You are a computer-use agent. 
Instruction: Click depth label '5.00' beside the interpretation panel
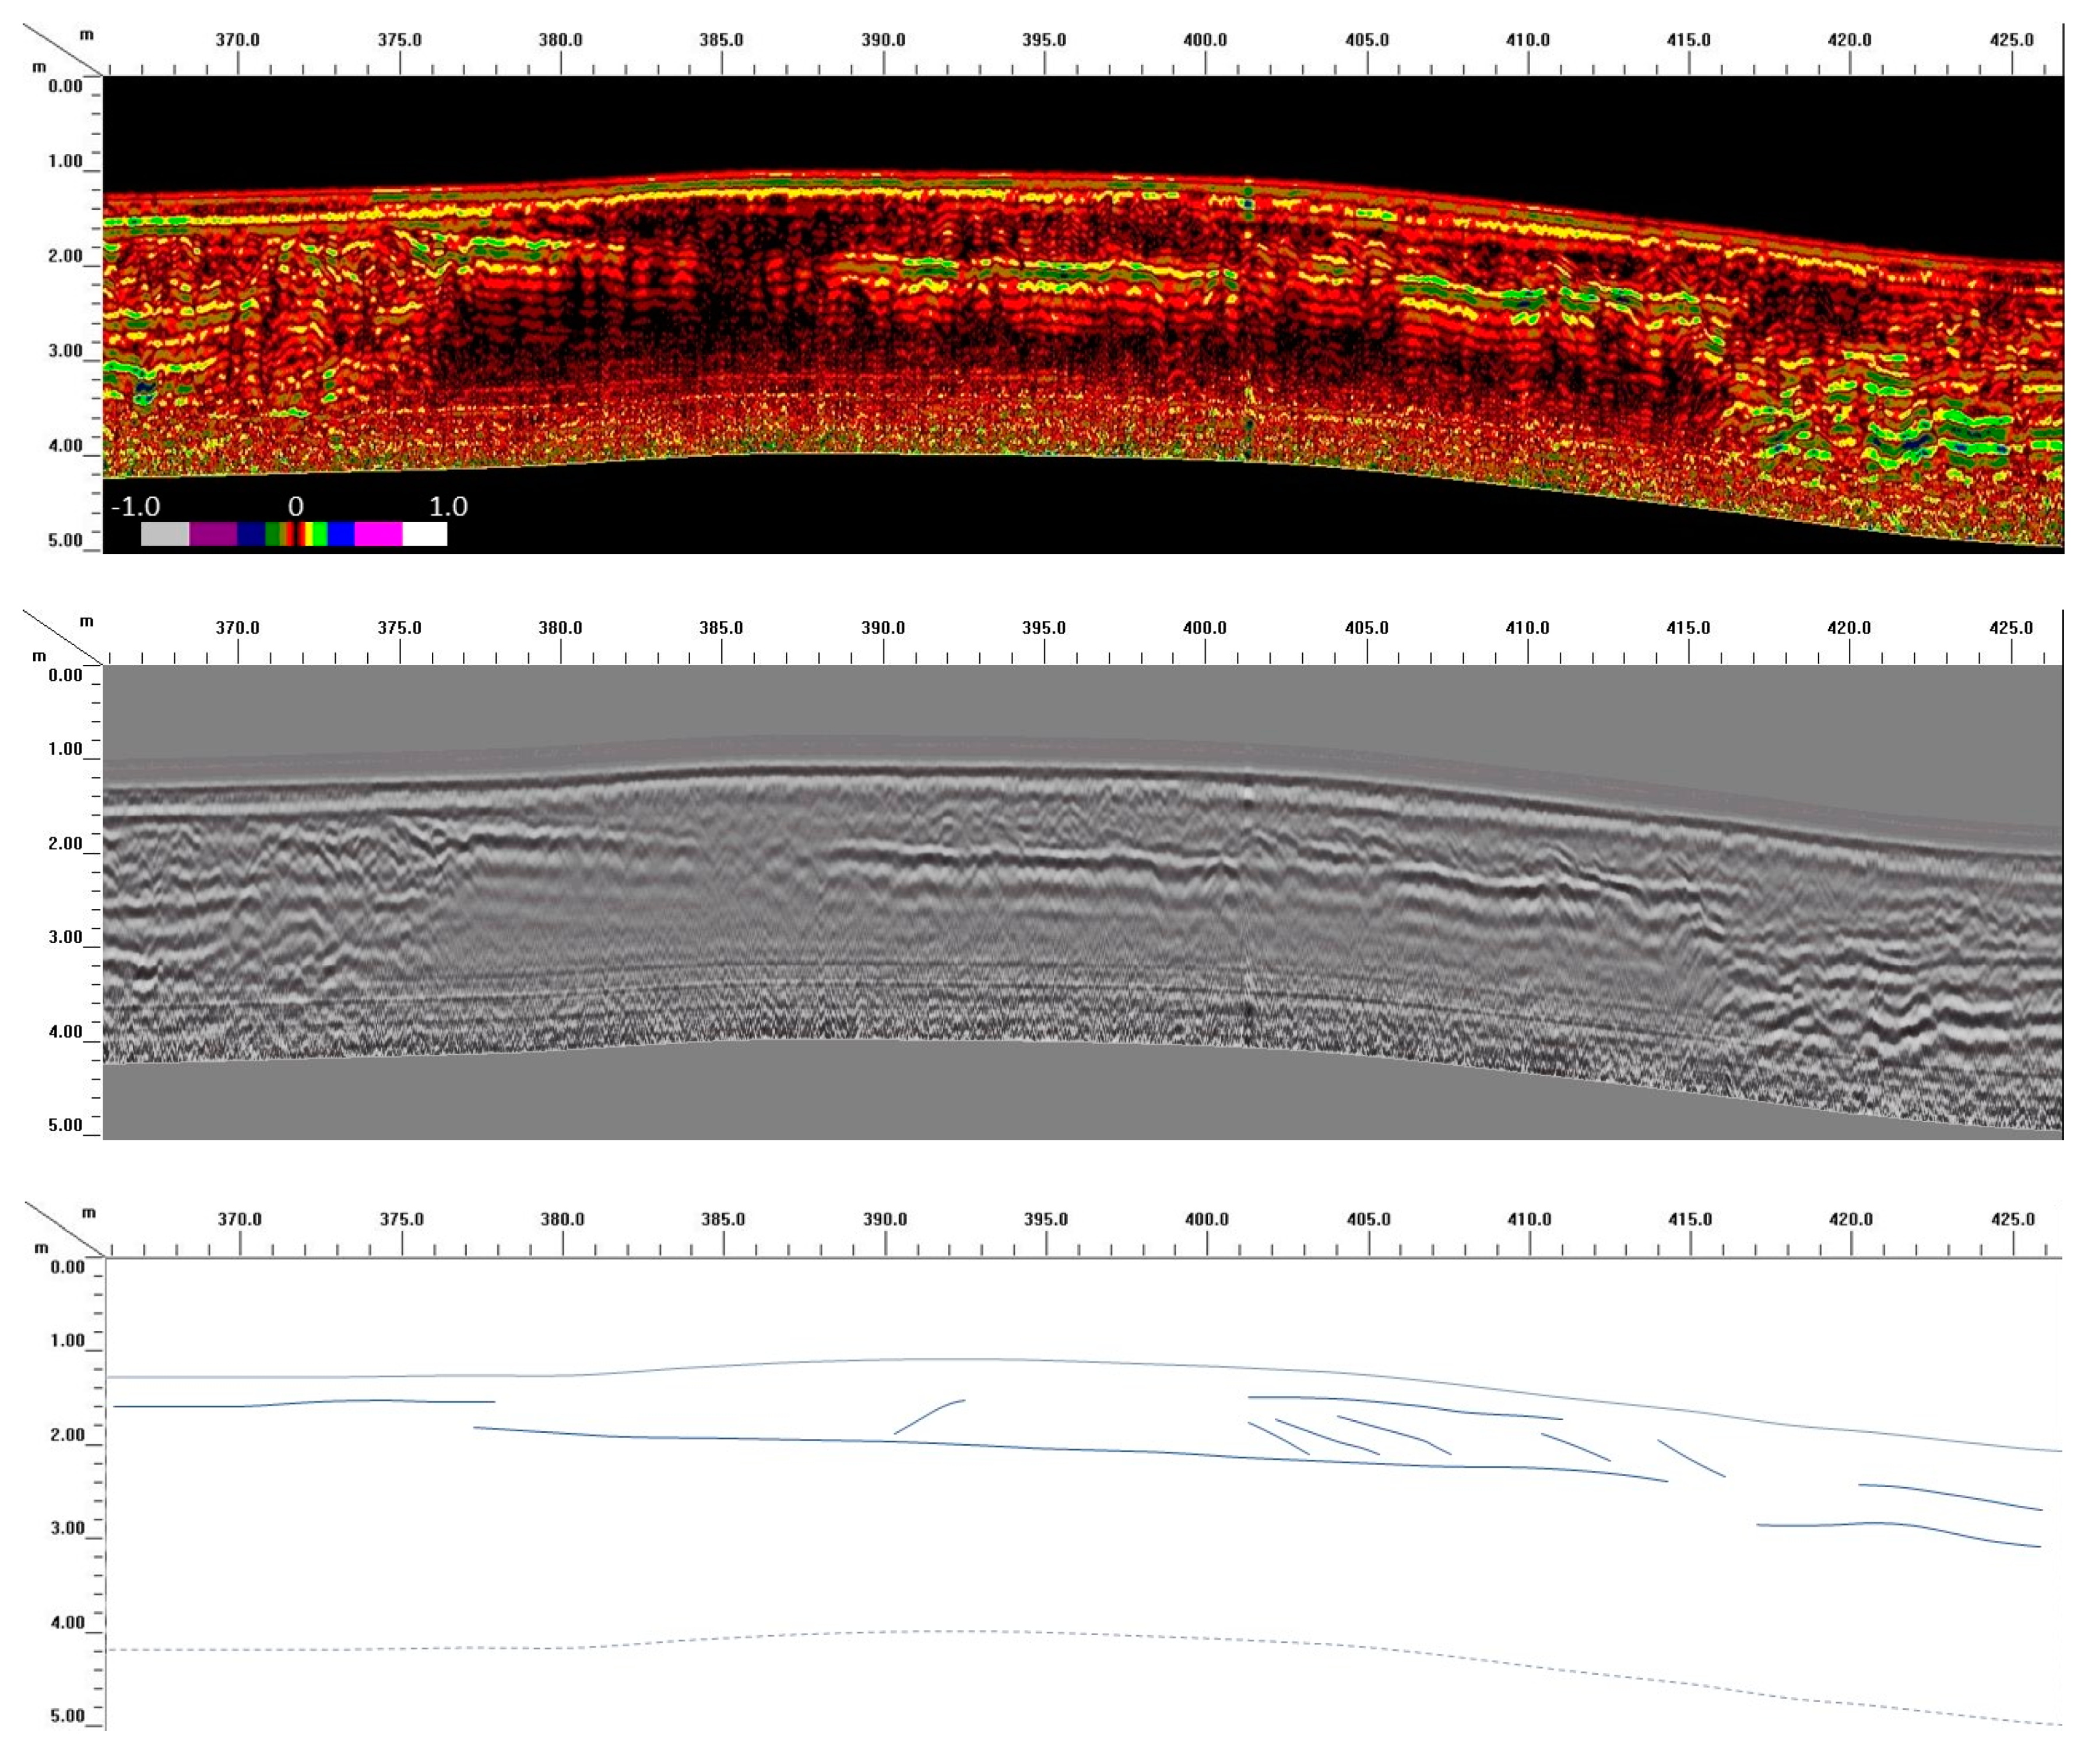tap(68, 1716)
